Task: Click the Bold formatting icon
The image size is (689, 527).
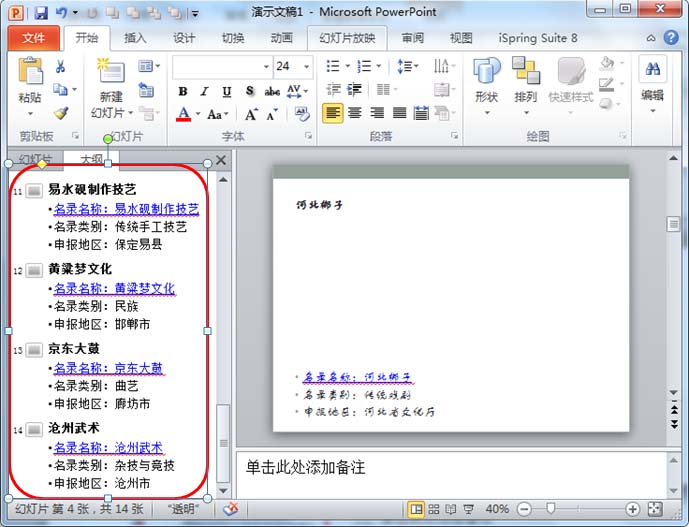Action: [x=183, y=91]
